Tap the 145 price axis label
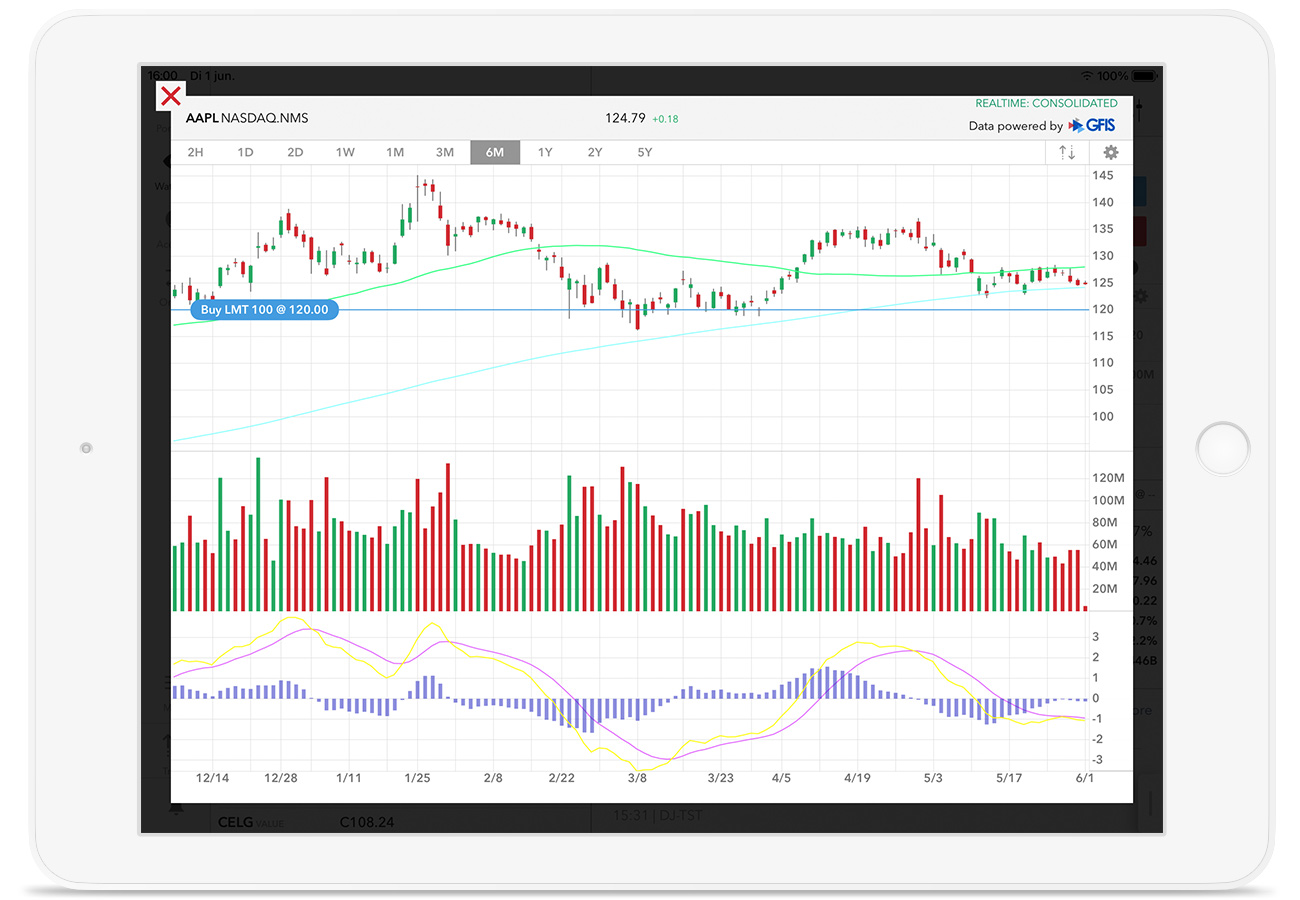Image resolution: width=1300 pixels, height=900 pixels. 1104,176
